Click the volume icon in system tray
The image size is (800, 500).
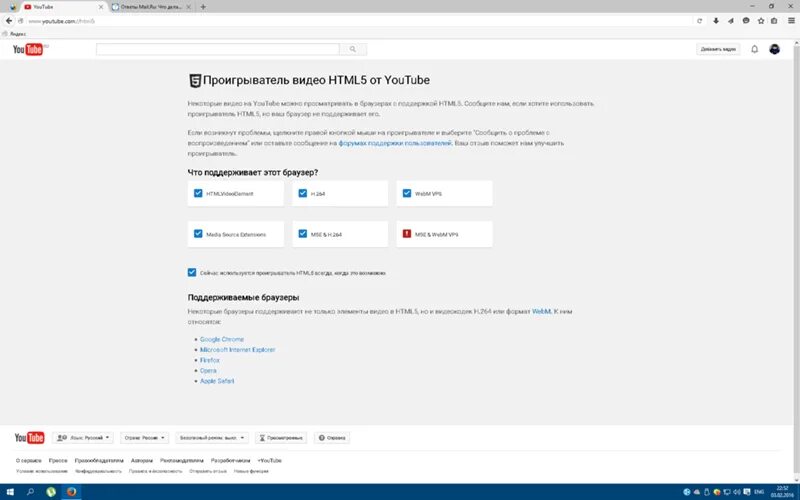click(737, 492)
